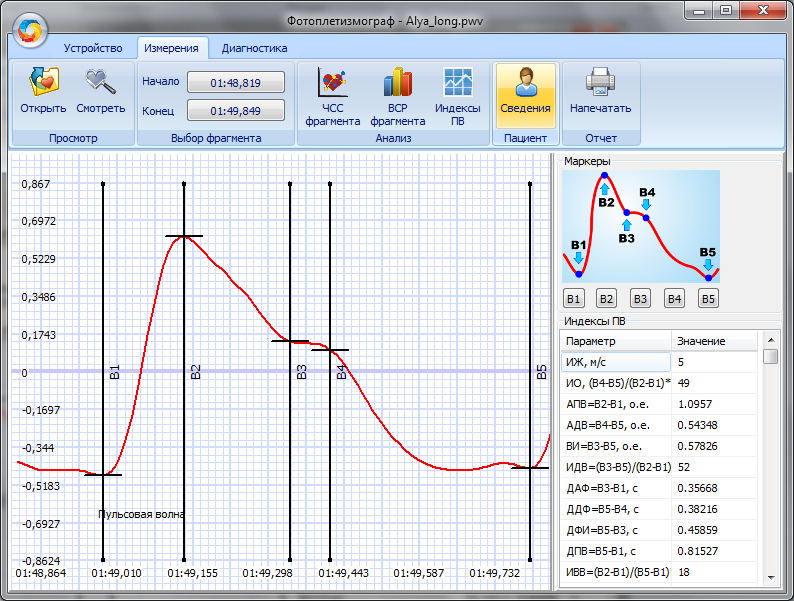Switch to the Диагностика tab

(x=254, y=48)
